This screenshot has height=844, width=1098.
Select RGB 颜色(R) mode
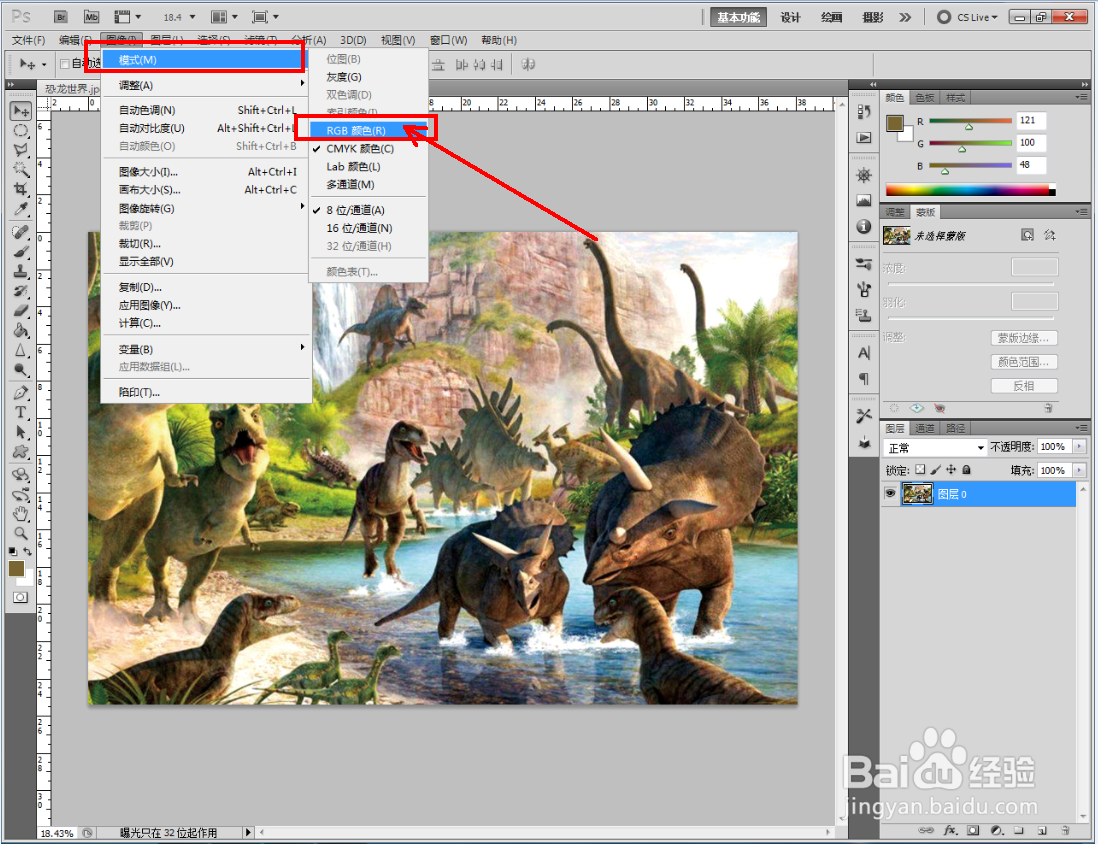pyautogui.click(x=368, y=130)
